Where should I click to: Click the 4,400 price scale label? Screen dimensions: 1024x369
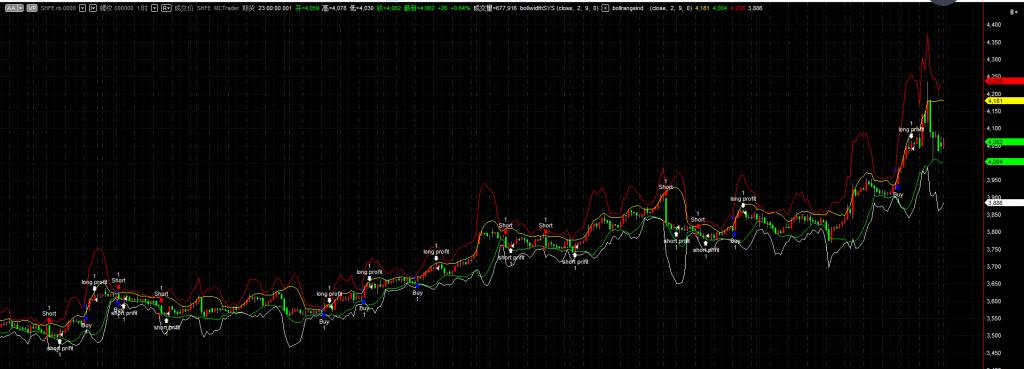click(x=995, y=25)
